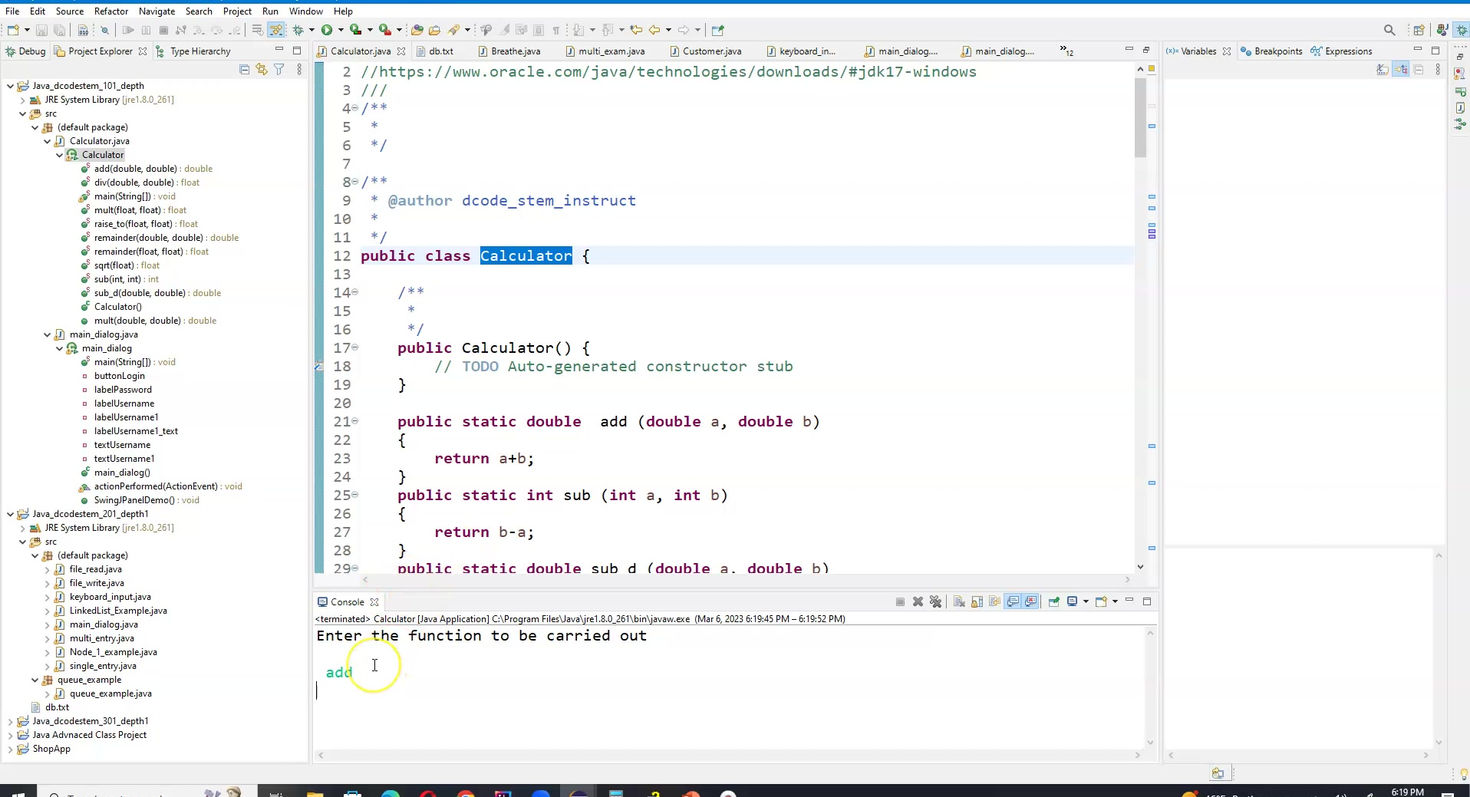This screenshot has width=1470, height=797.
Task: Select the Debug perspective icon at top right
Action: (x=1461, y=30)
